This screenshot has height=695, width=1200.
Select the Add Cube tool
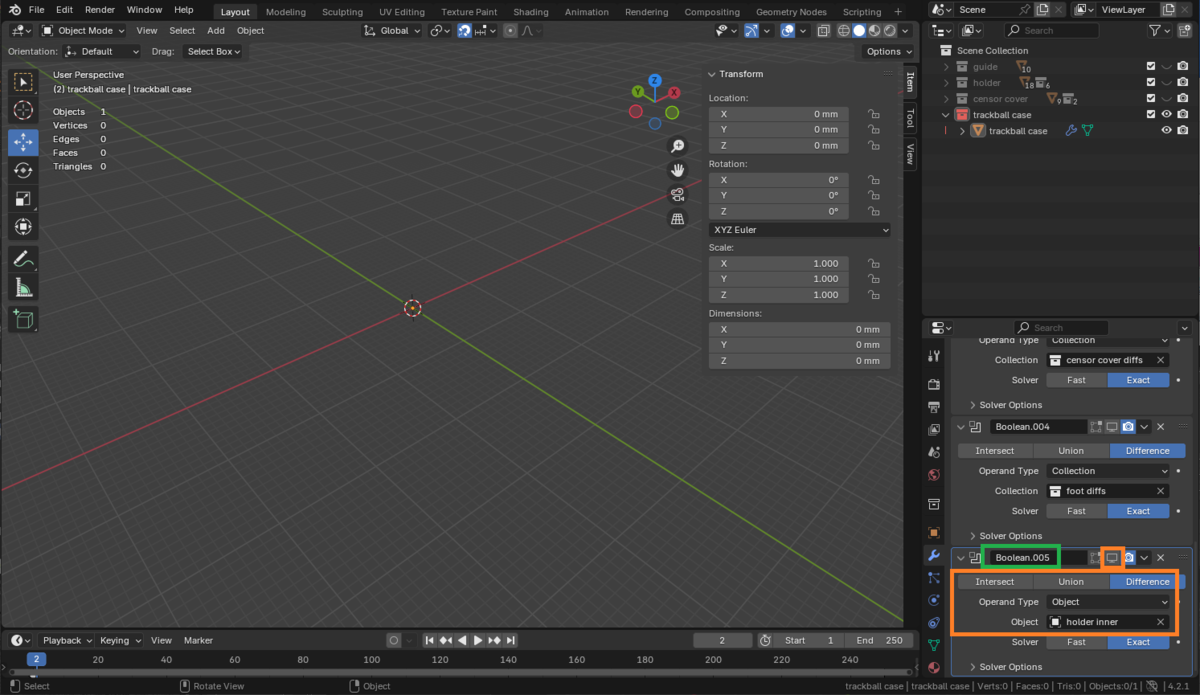point(23,320)
